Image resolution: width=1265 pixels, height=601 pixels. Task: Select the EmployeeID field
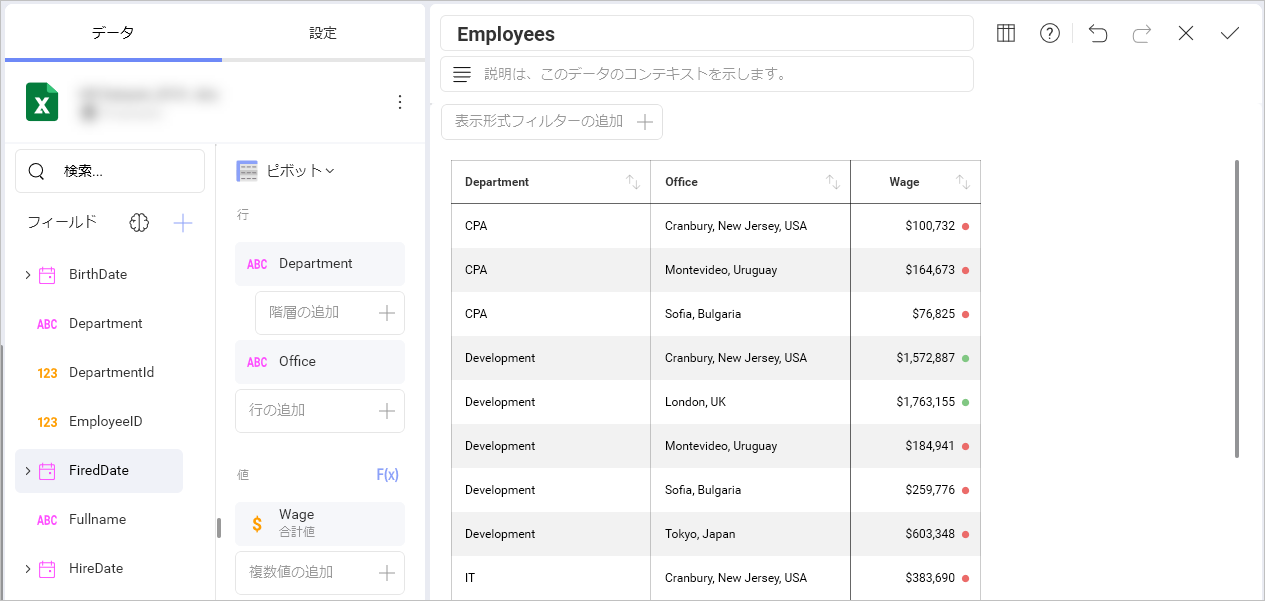(x=99, y=422)
